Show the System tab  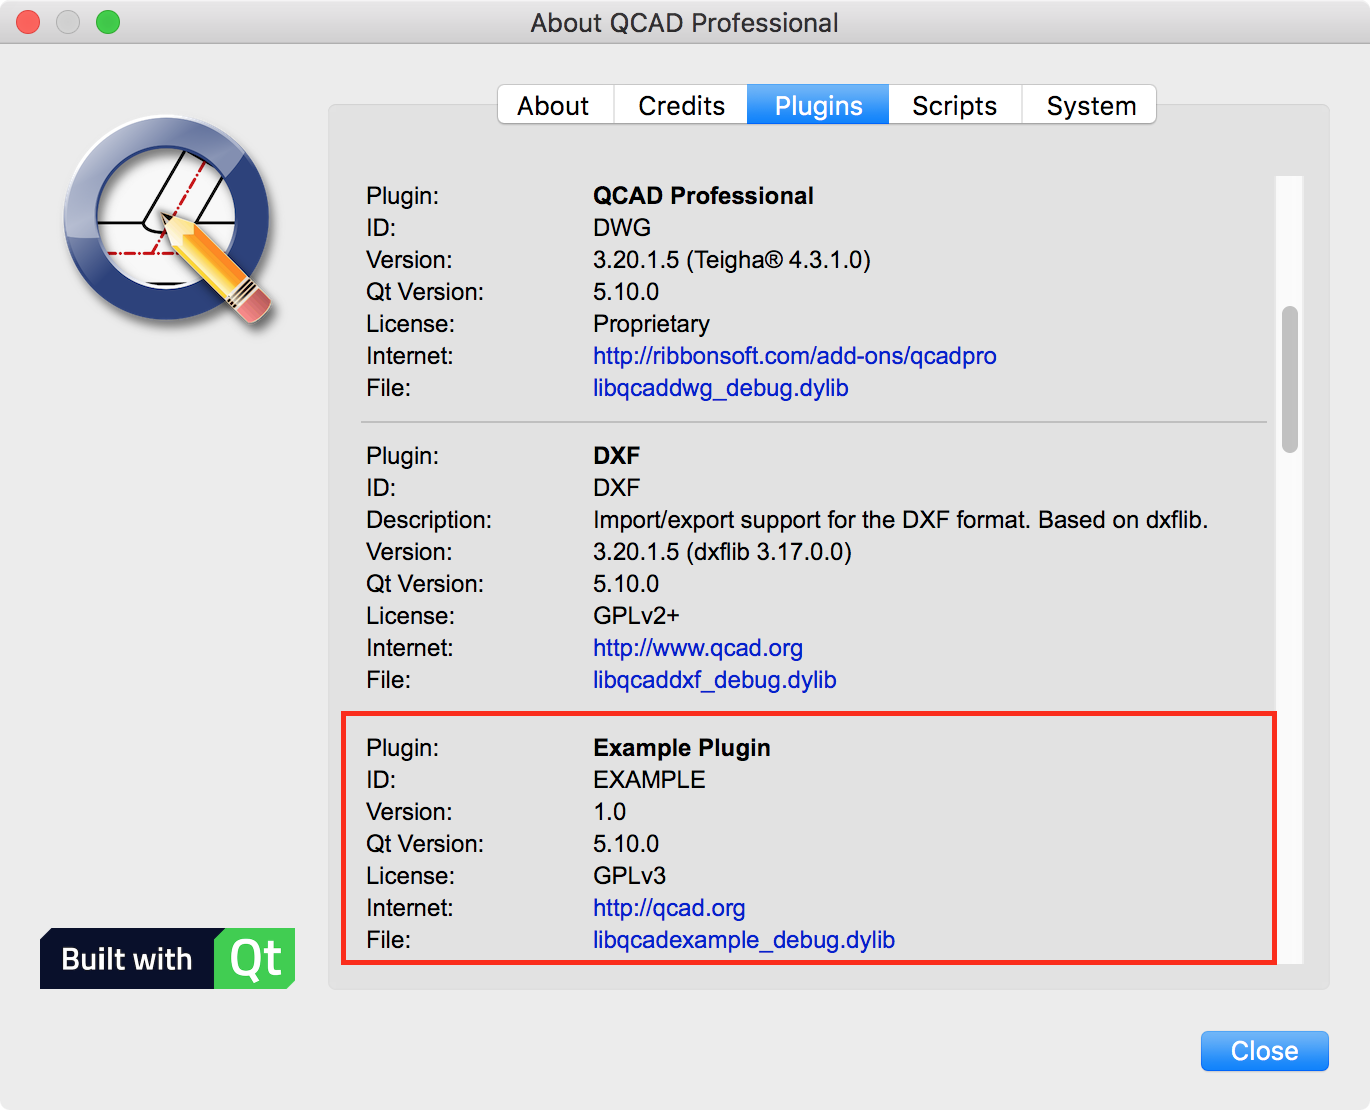point(1090,105)
